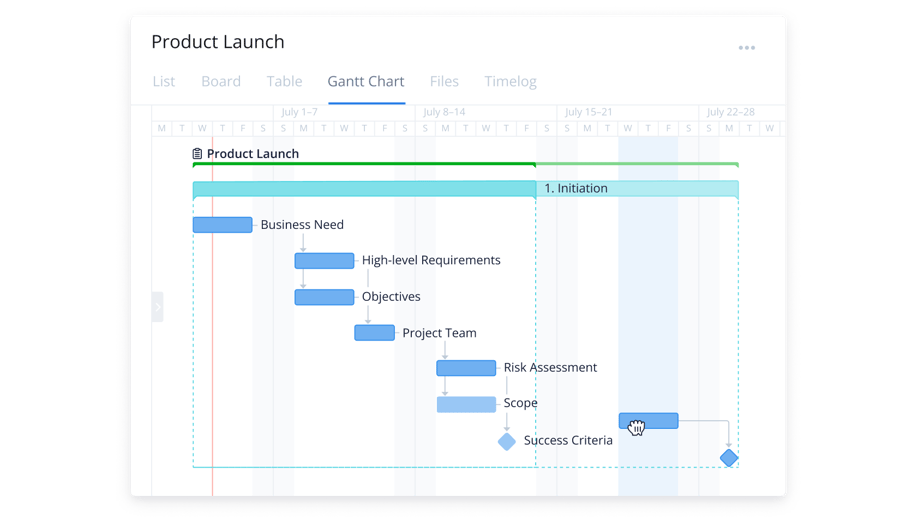Select the Project Team task bar
This screenshot has width=900, height=521.
click(374, 333)
